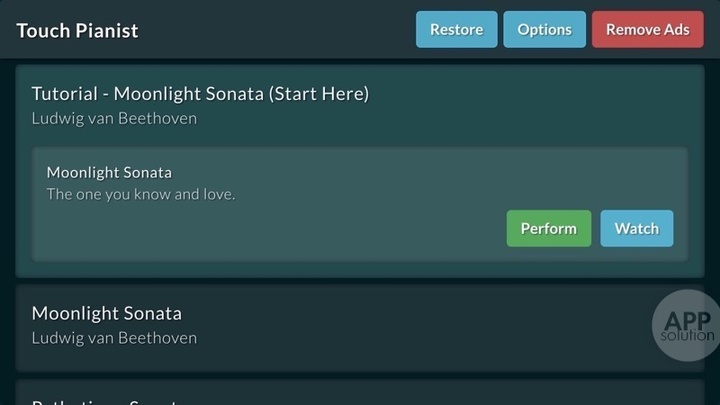Click the word "solution" in the circular watermark

pyautogui.click(x=688, y=336)
